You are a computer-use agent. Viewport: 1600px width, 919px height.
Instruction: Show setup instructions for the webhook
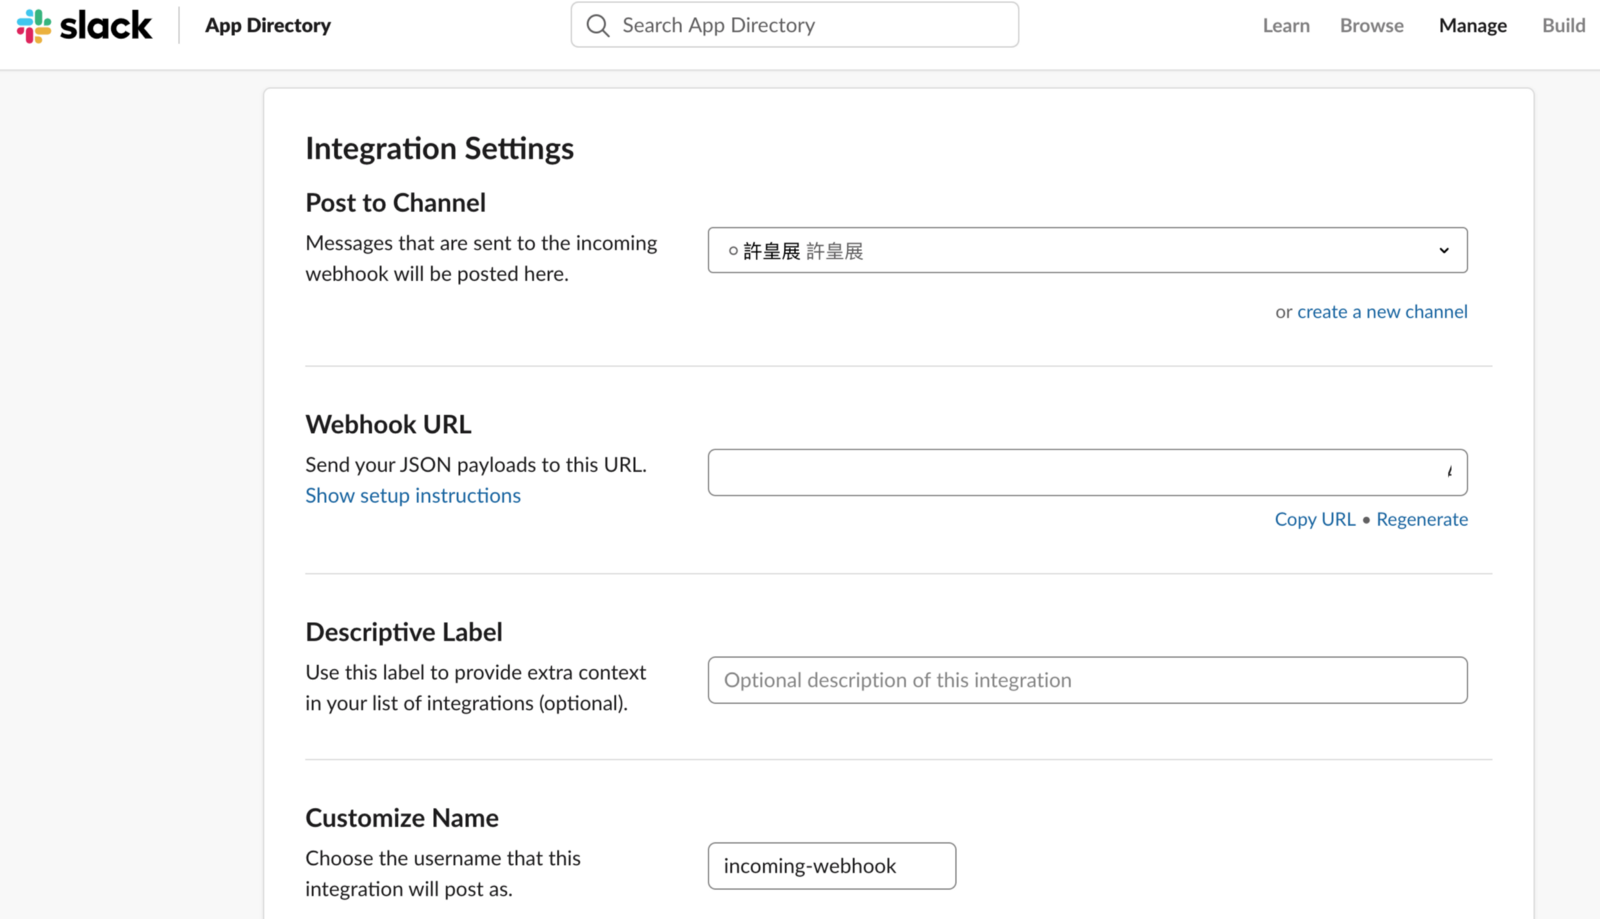point(413,496)
